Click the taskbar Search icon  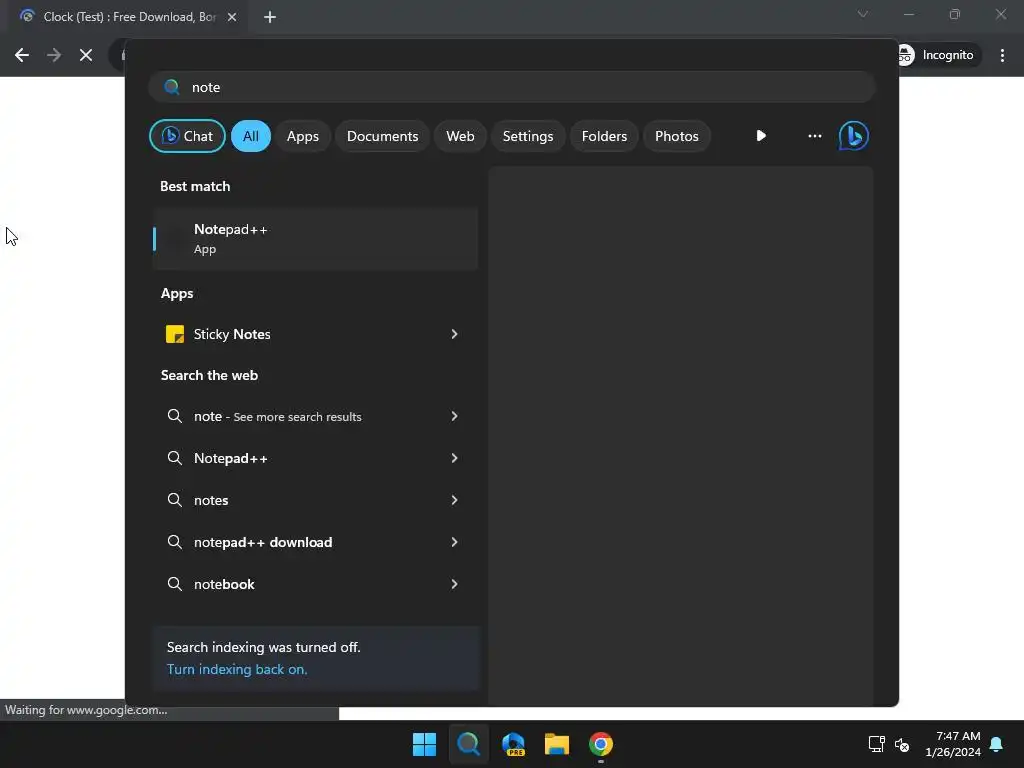click(468, 744)
